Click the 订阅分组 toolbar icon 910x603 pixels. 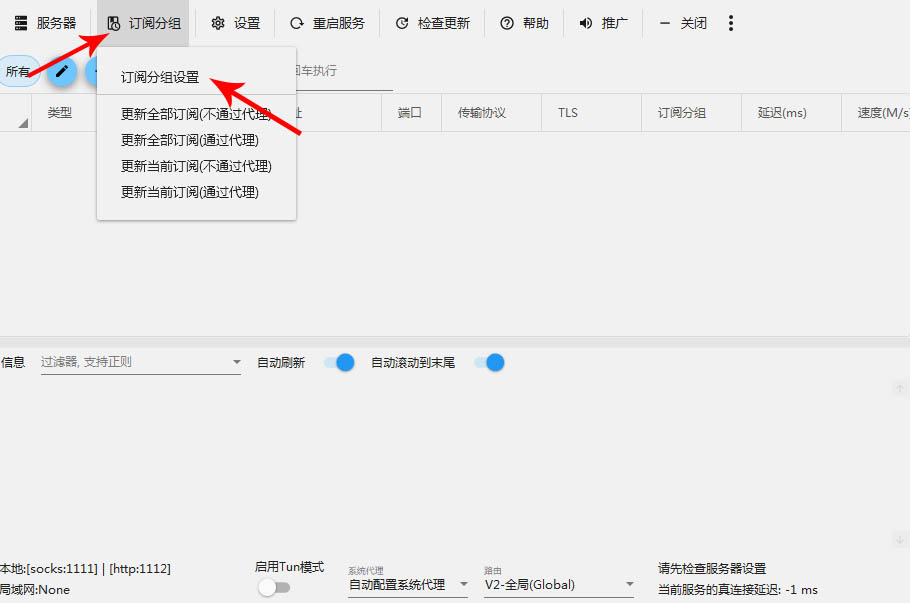[x=114, y=23]
